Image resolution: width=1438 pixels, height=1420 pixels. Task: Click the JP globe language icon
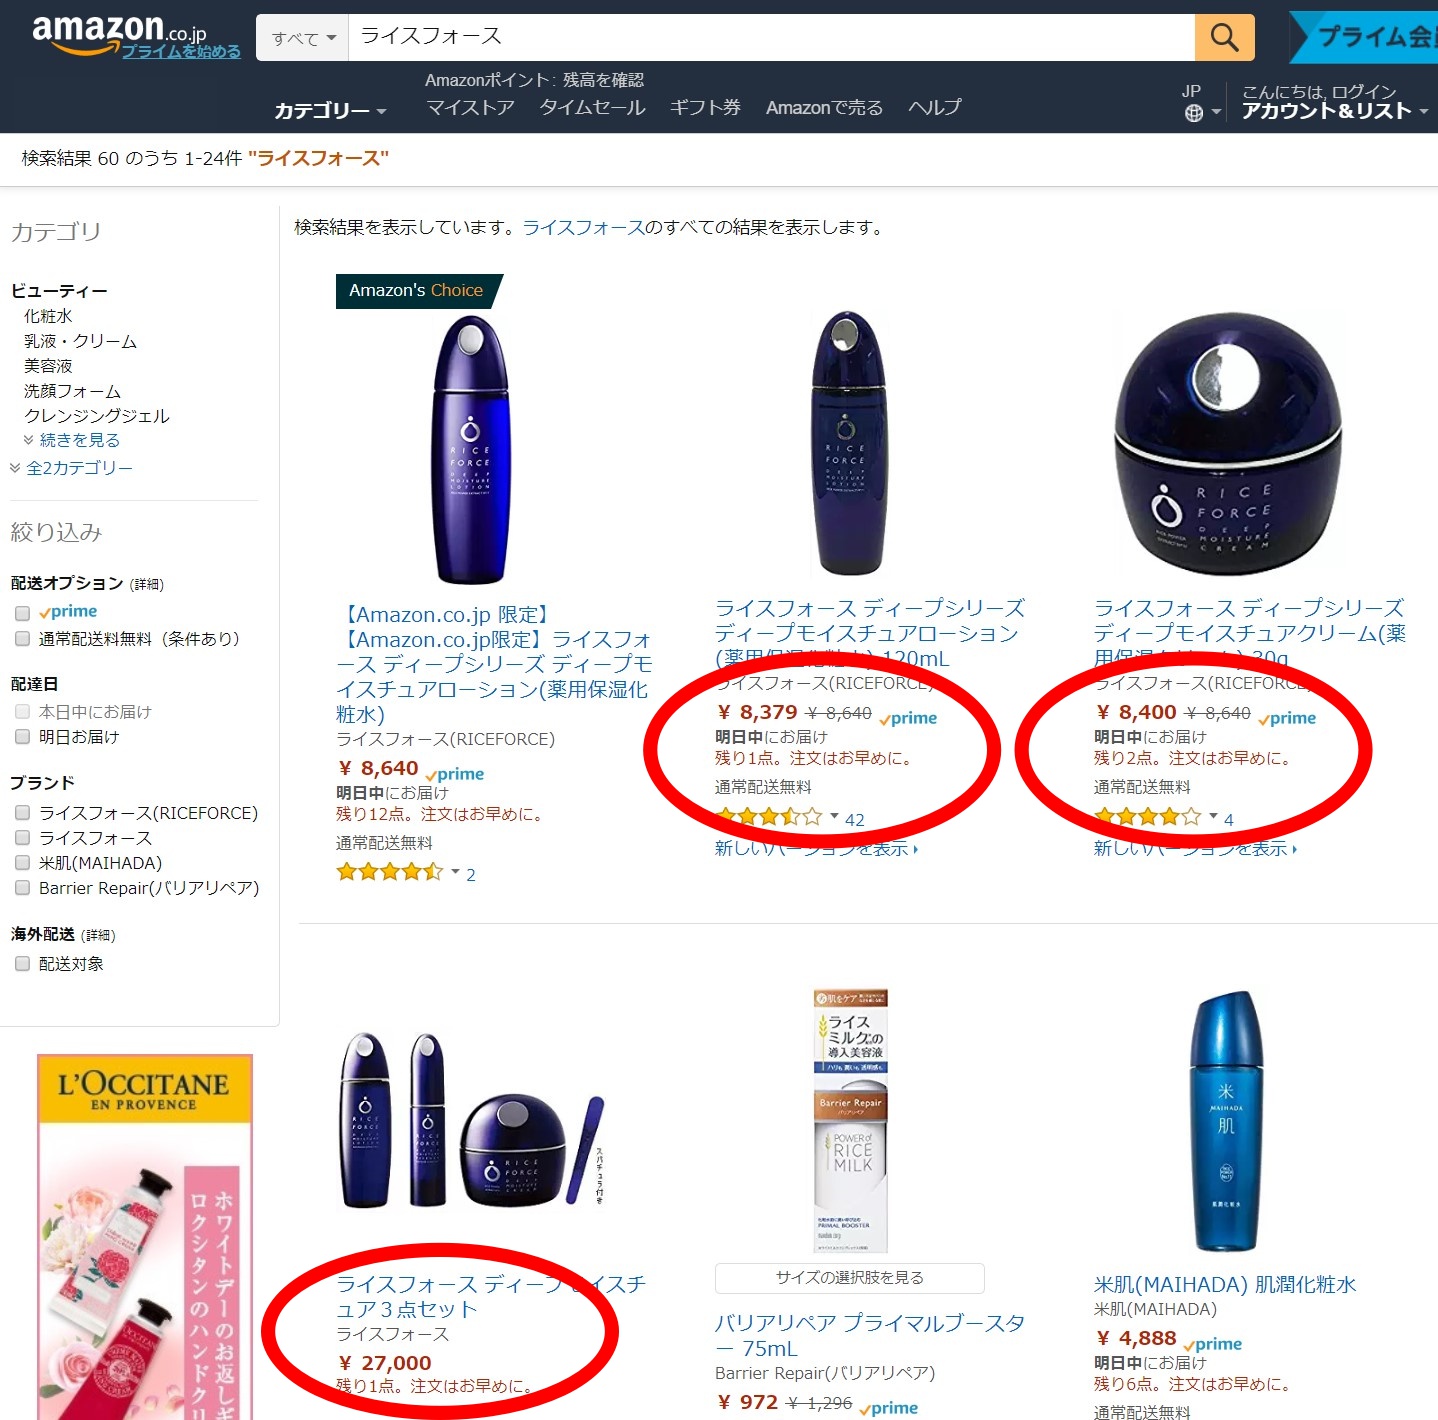1194,113
